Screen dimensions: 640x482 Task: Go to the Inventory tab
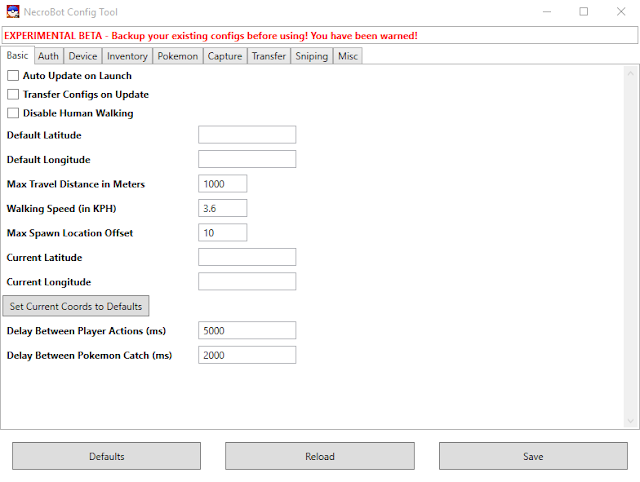click(127, 56)
